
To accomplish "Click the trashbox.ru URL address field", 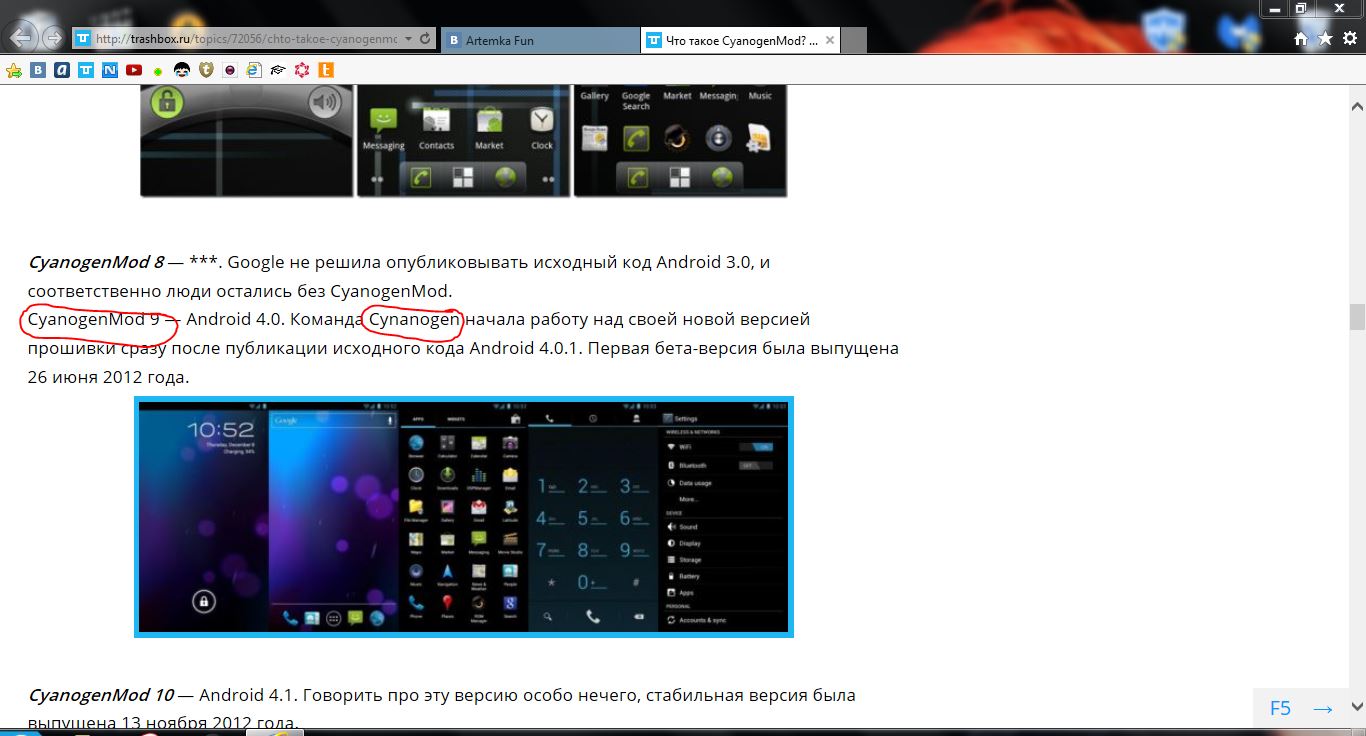I will [247, 39].
